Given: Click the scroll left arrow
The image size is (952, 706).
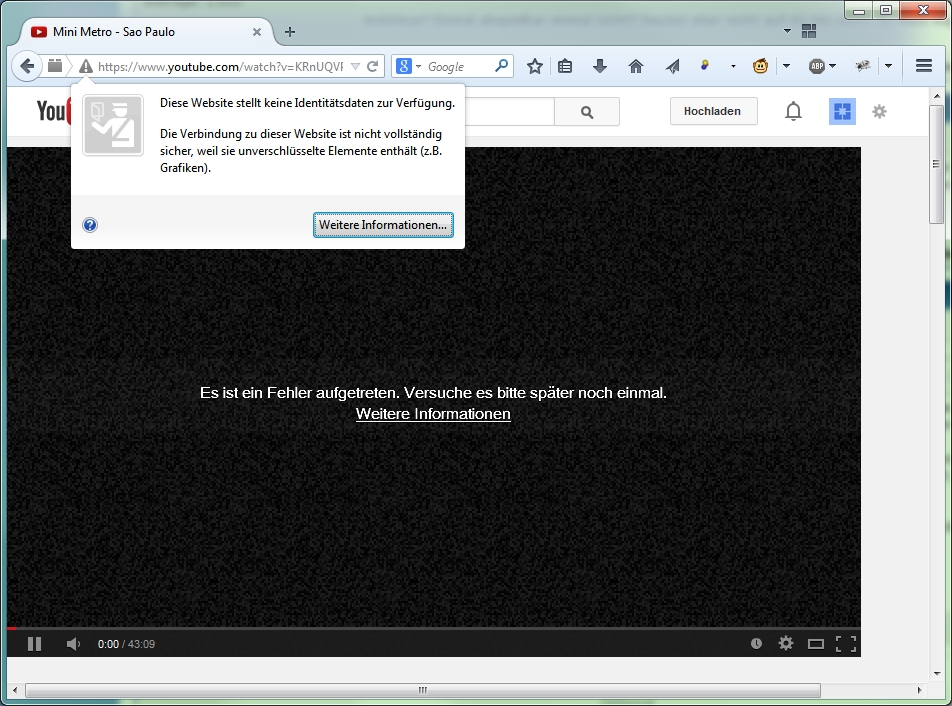Looking at the screenshot, I should pyautogui.click(x=15, y=690).
